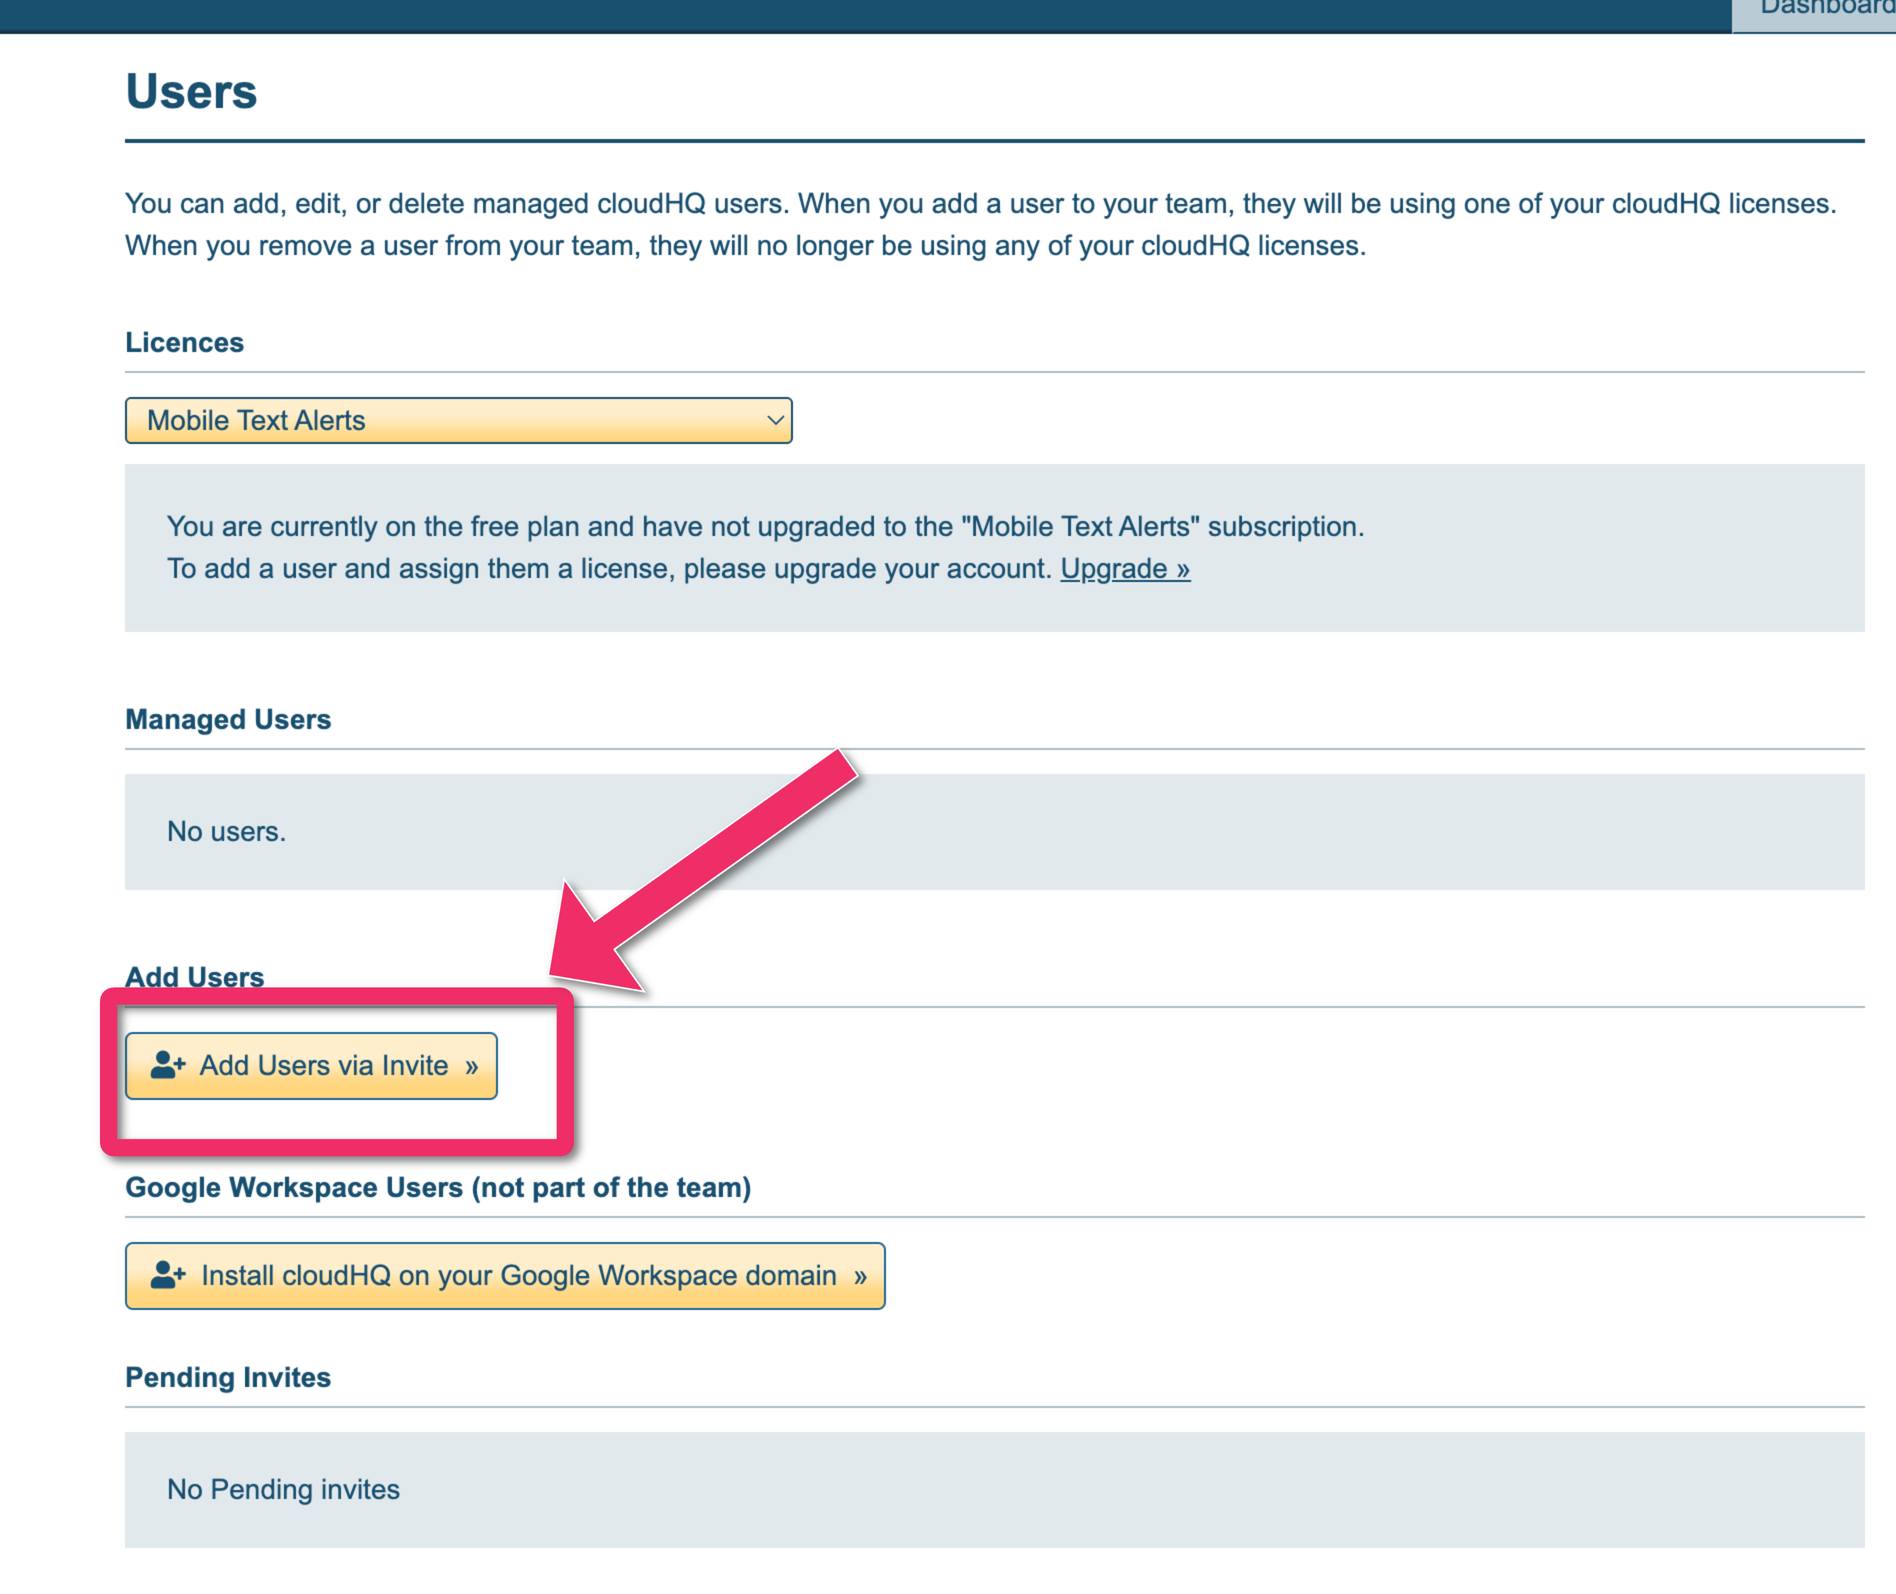Open the Mobile Text Alerts licence dropdown
This screenshot has height=1594, width=1896.
[458, 420]
